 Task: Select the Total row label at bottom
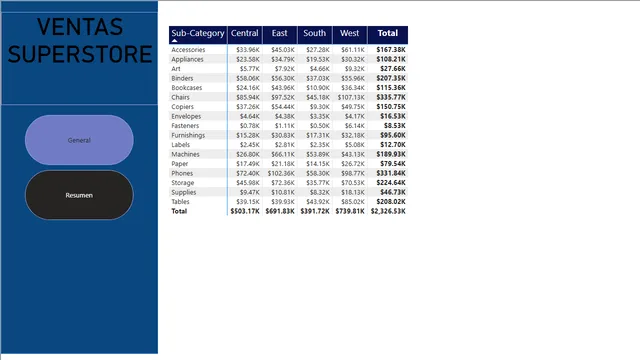pyautogui.click(x=179, y=211)
